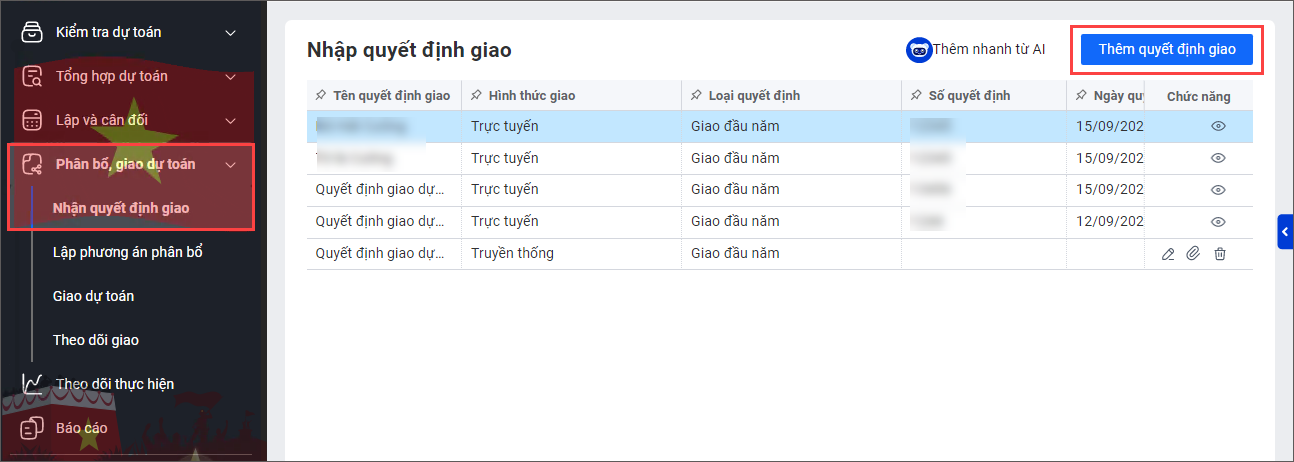
Task: Expand the Tổng hợp dự toán chevron
Action: [x=231, y=76]
